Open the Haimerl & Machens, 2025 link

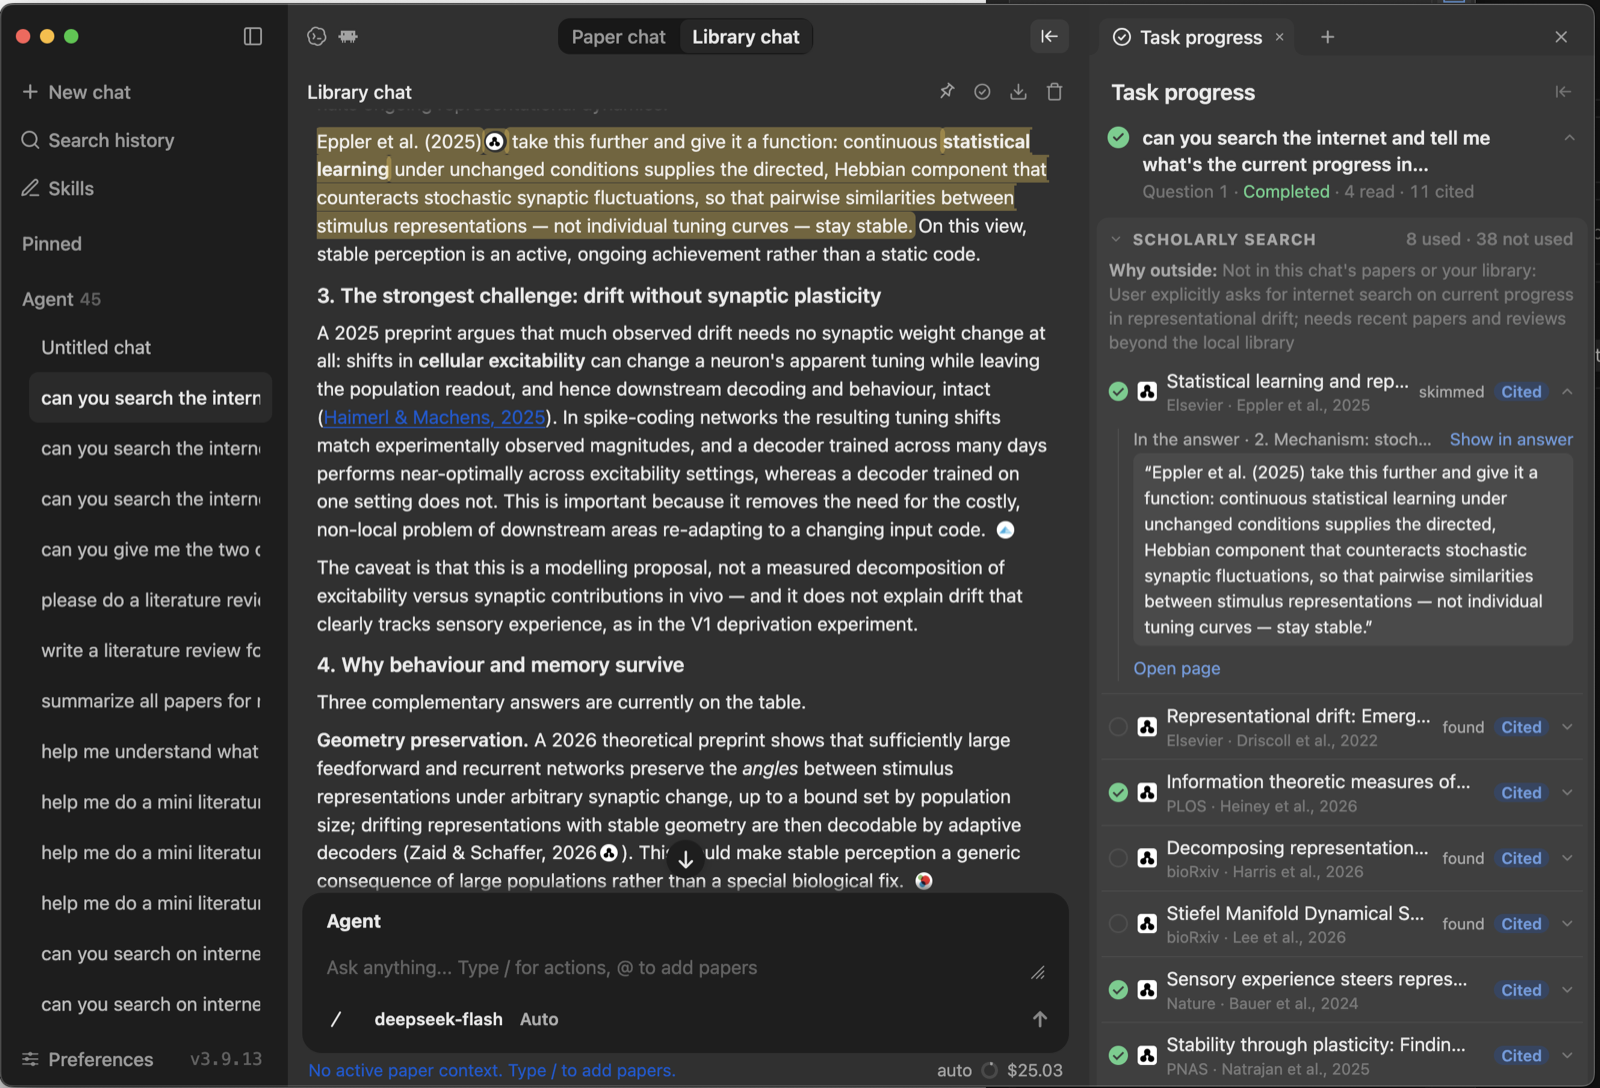pos(435,417)
